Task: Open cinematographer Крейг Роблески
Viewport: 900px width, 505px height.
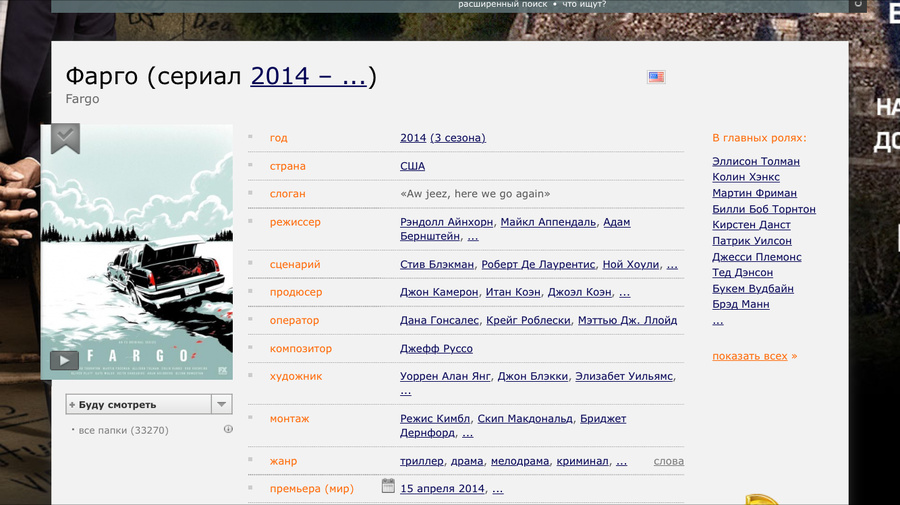Action: (x=528, y=320)
